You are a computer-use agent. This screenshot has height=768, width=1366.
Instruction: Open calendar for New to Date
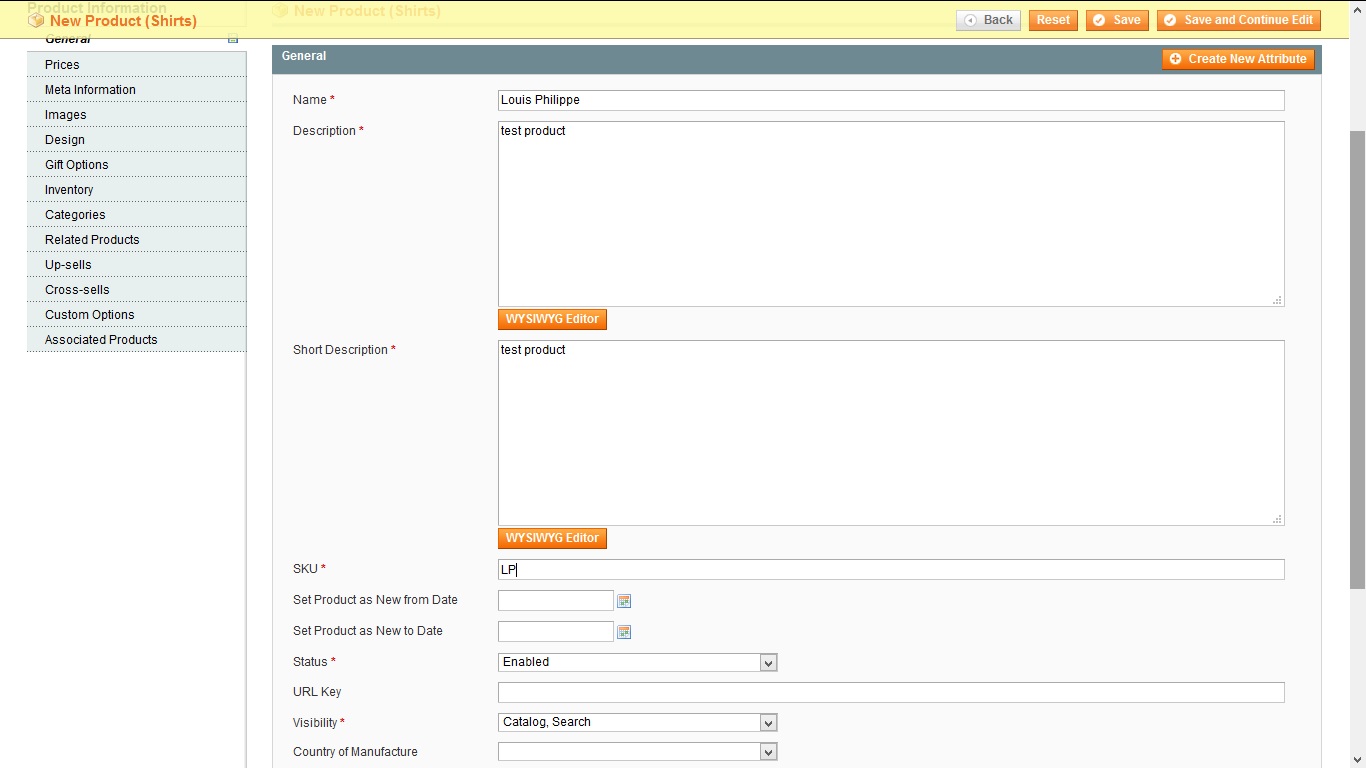tap(624, 632)
